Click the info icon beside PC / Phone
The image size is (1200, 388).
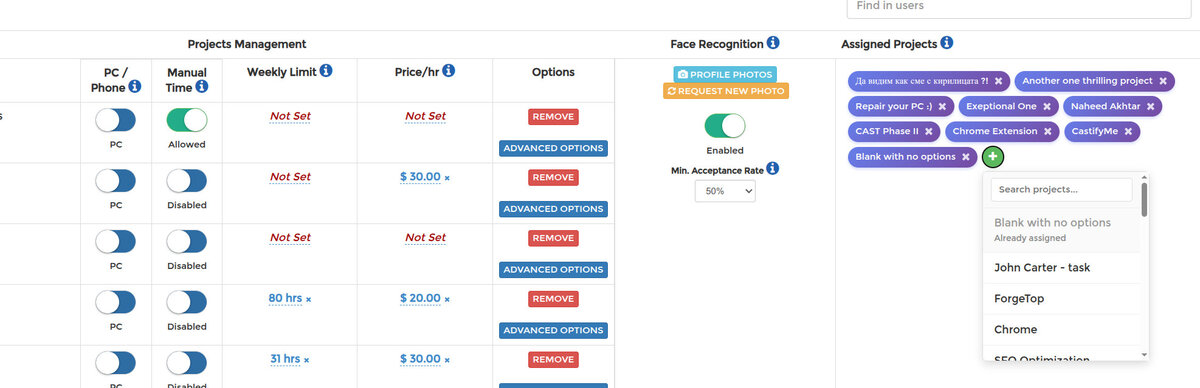coord(135,87)
